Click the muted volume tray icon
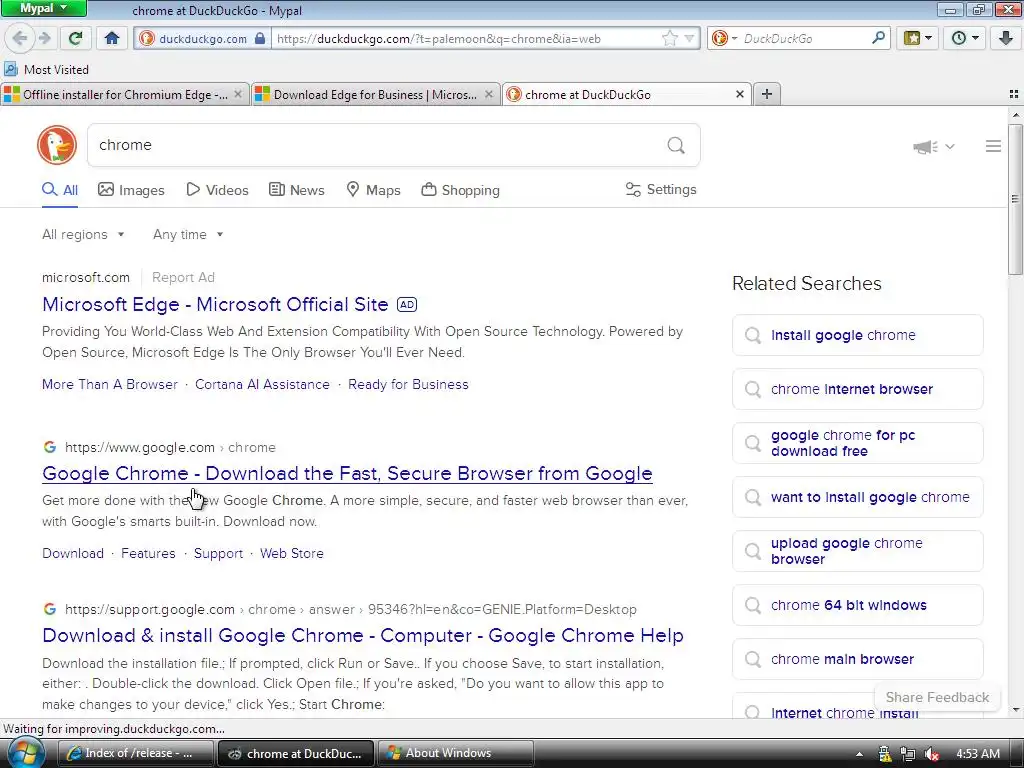The height and width of the screenshot is (768, 1024). tap(932, 754)
